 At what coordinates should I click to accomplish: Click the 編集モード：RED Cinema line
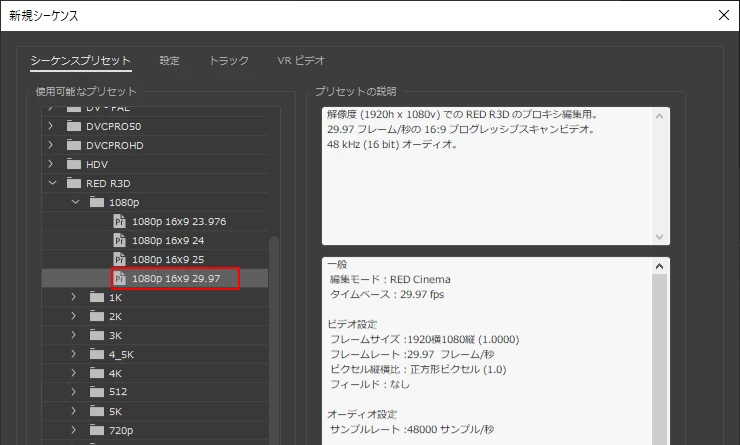pos(390,279)
